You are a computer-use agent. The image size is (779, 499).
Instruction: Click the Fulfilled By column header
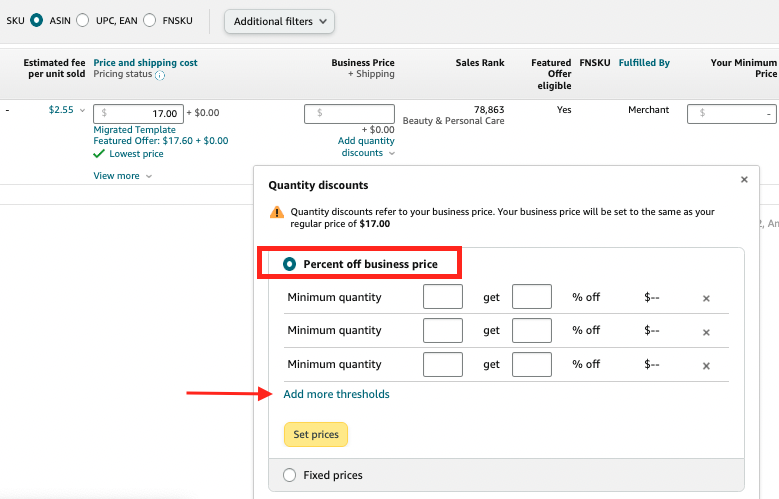(x=644, y=62)
